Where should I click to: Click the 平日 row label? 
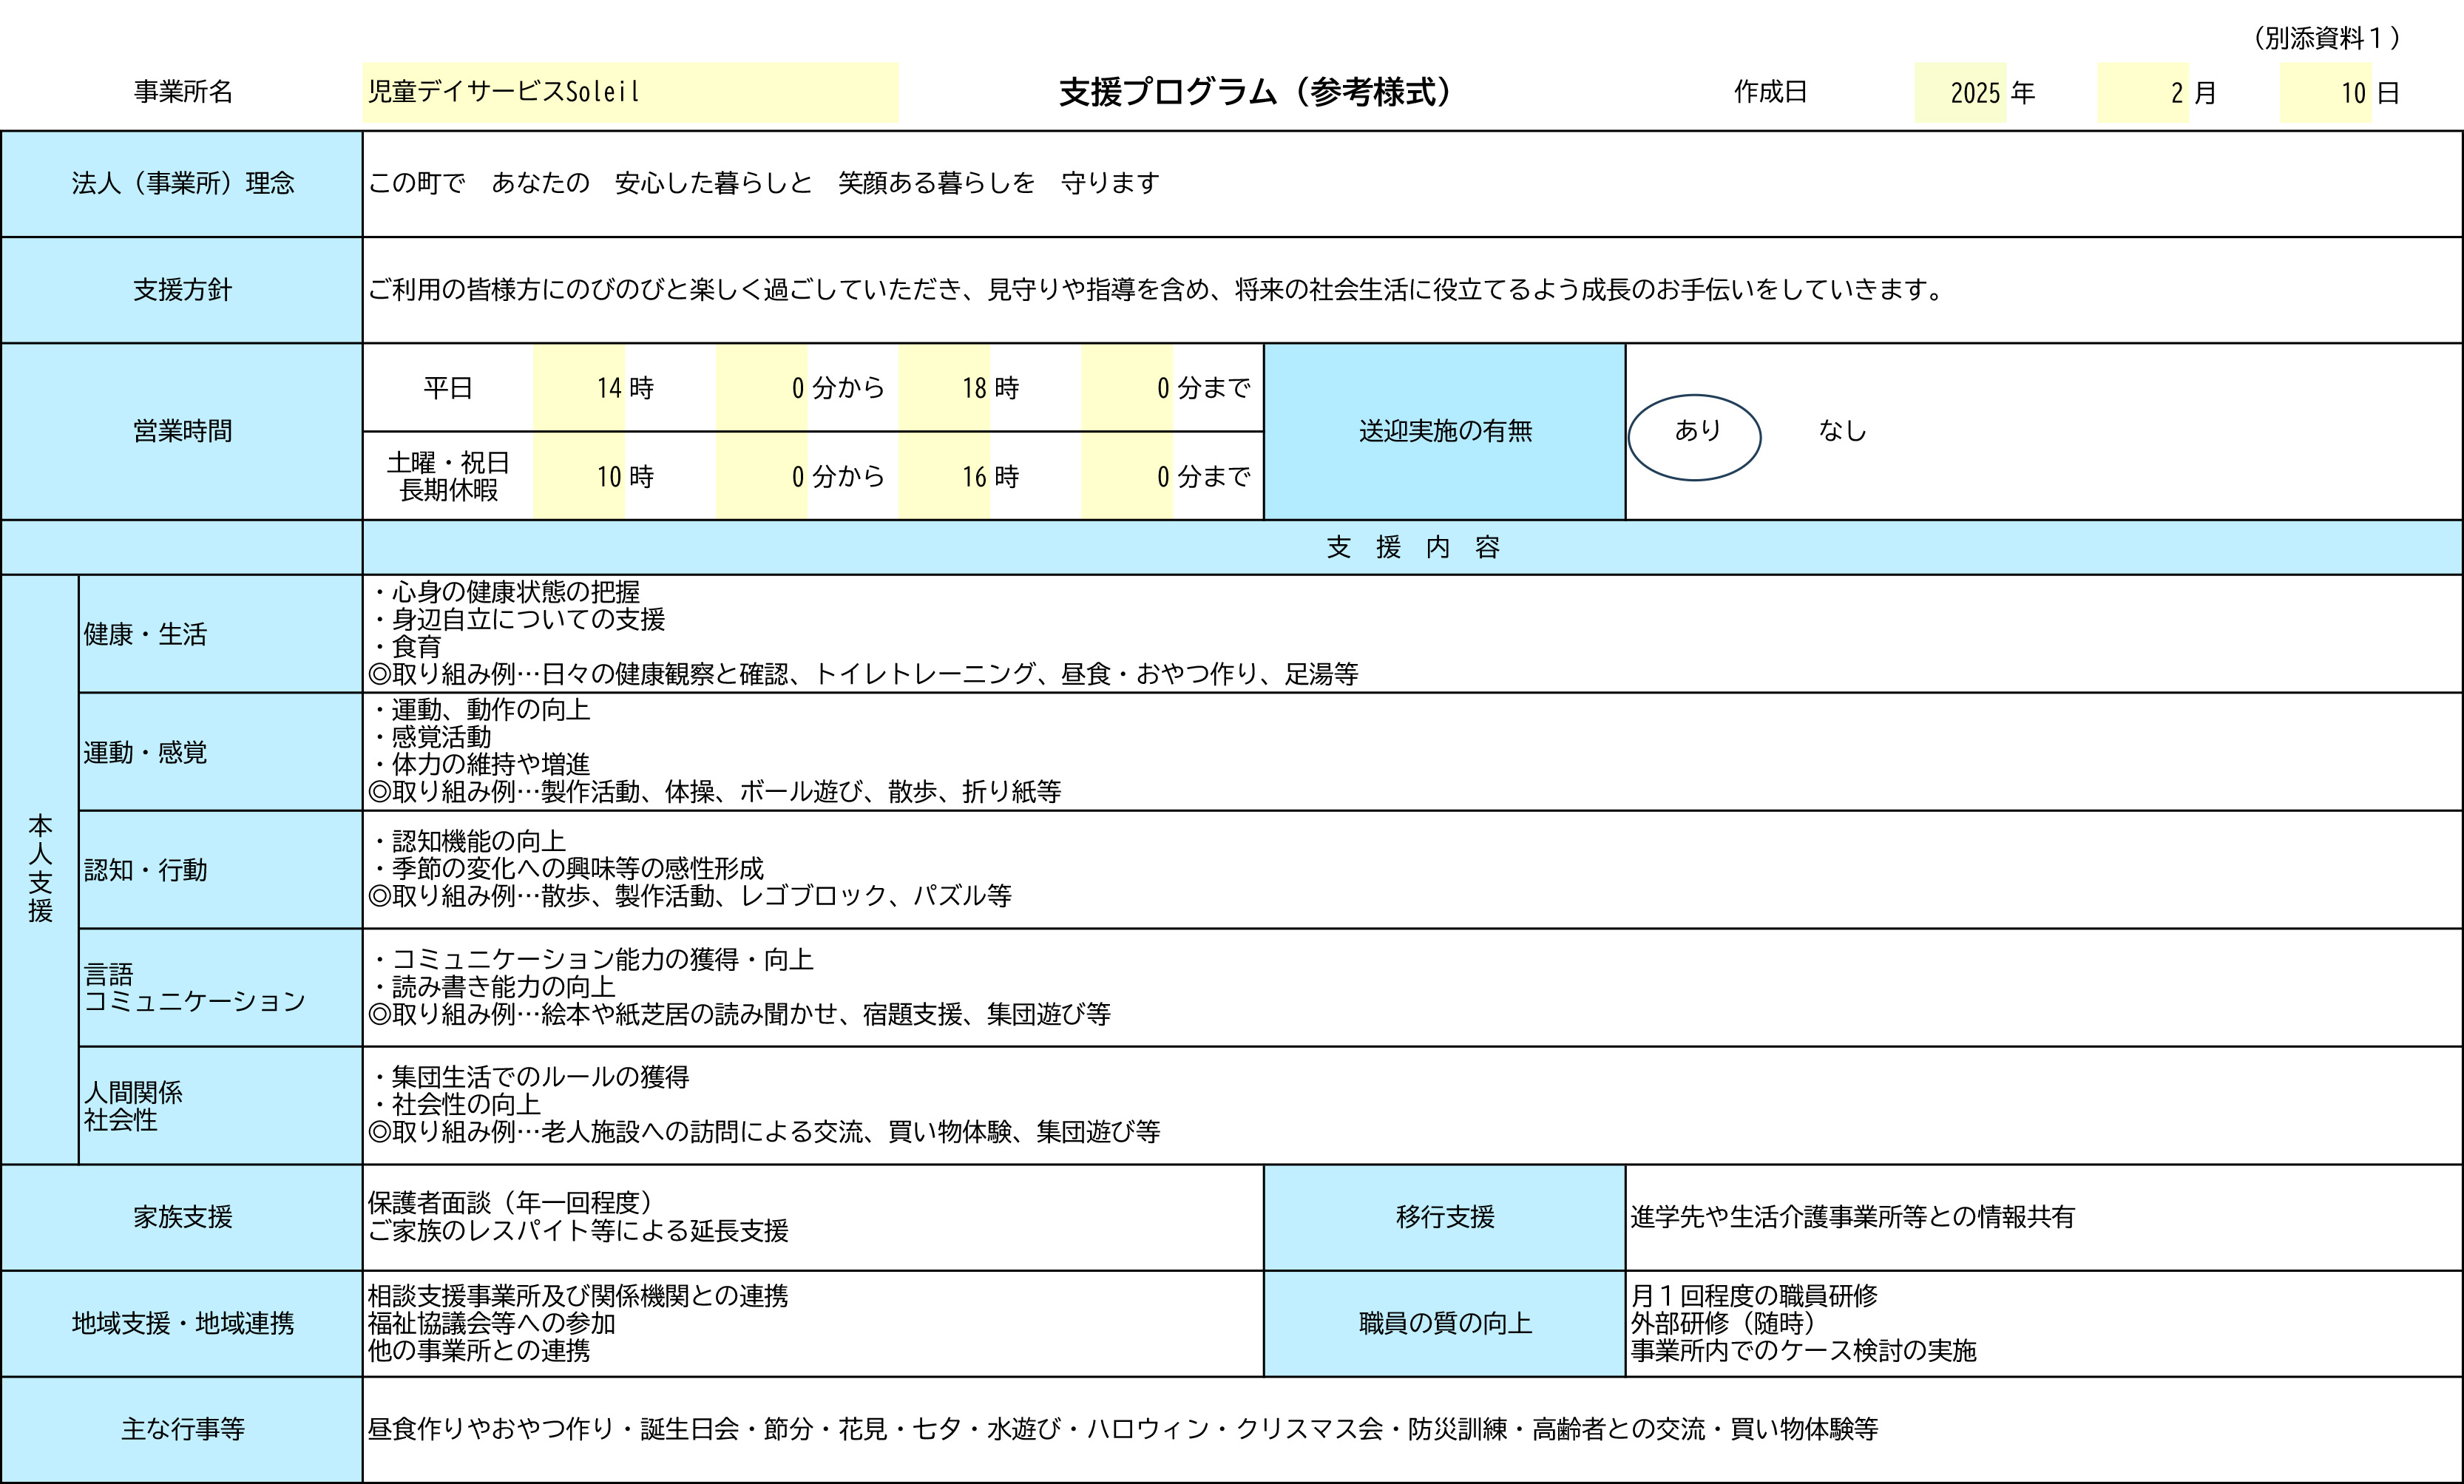(448, 388)
